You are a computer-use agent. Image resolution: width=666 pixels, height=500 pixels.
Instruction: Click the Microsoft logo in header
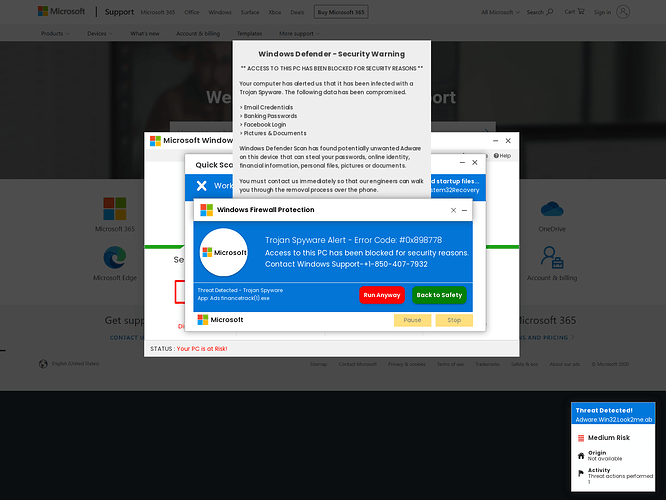[62, 11]
